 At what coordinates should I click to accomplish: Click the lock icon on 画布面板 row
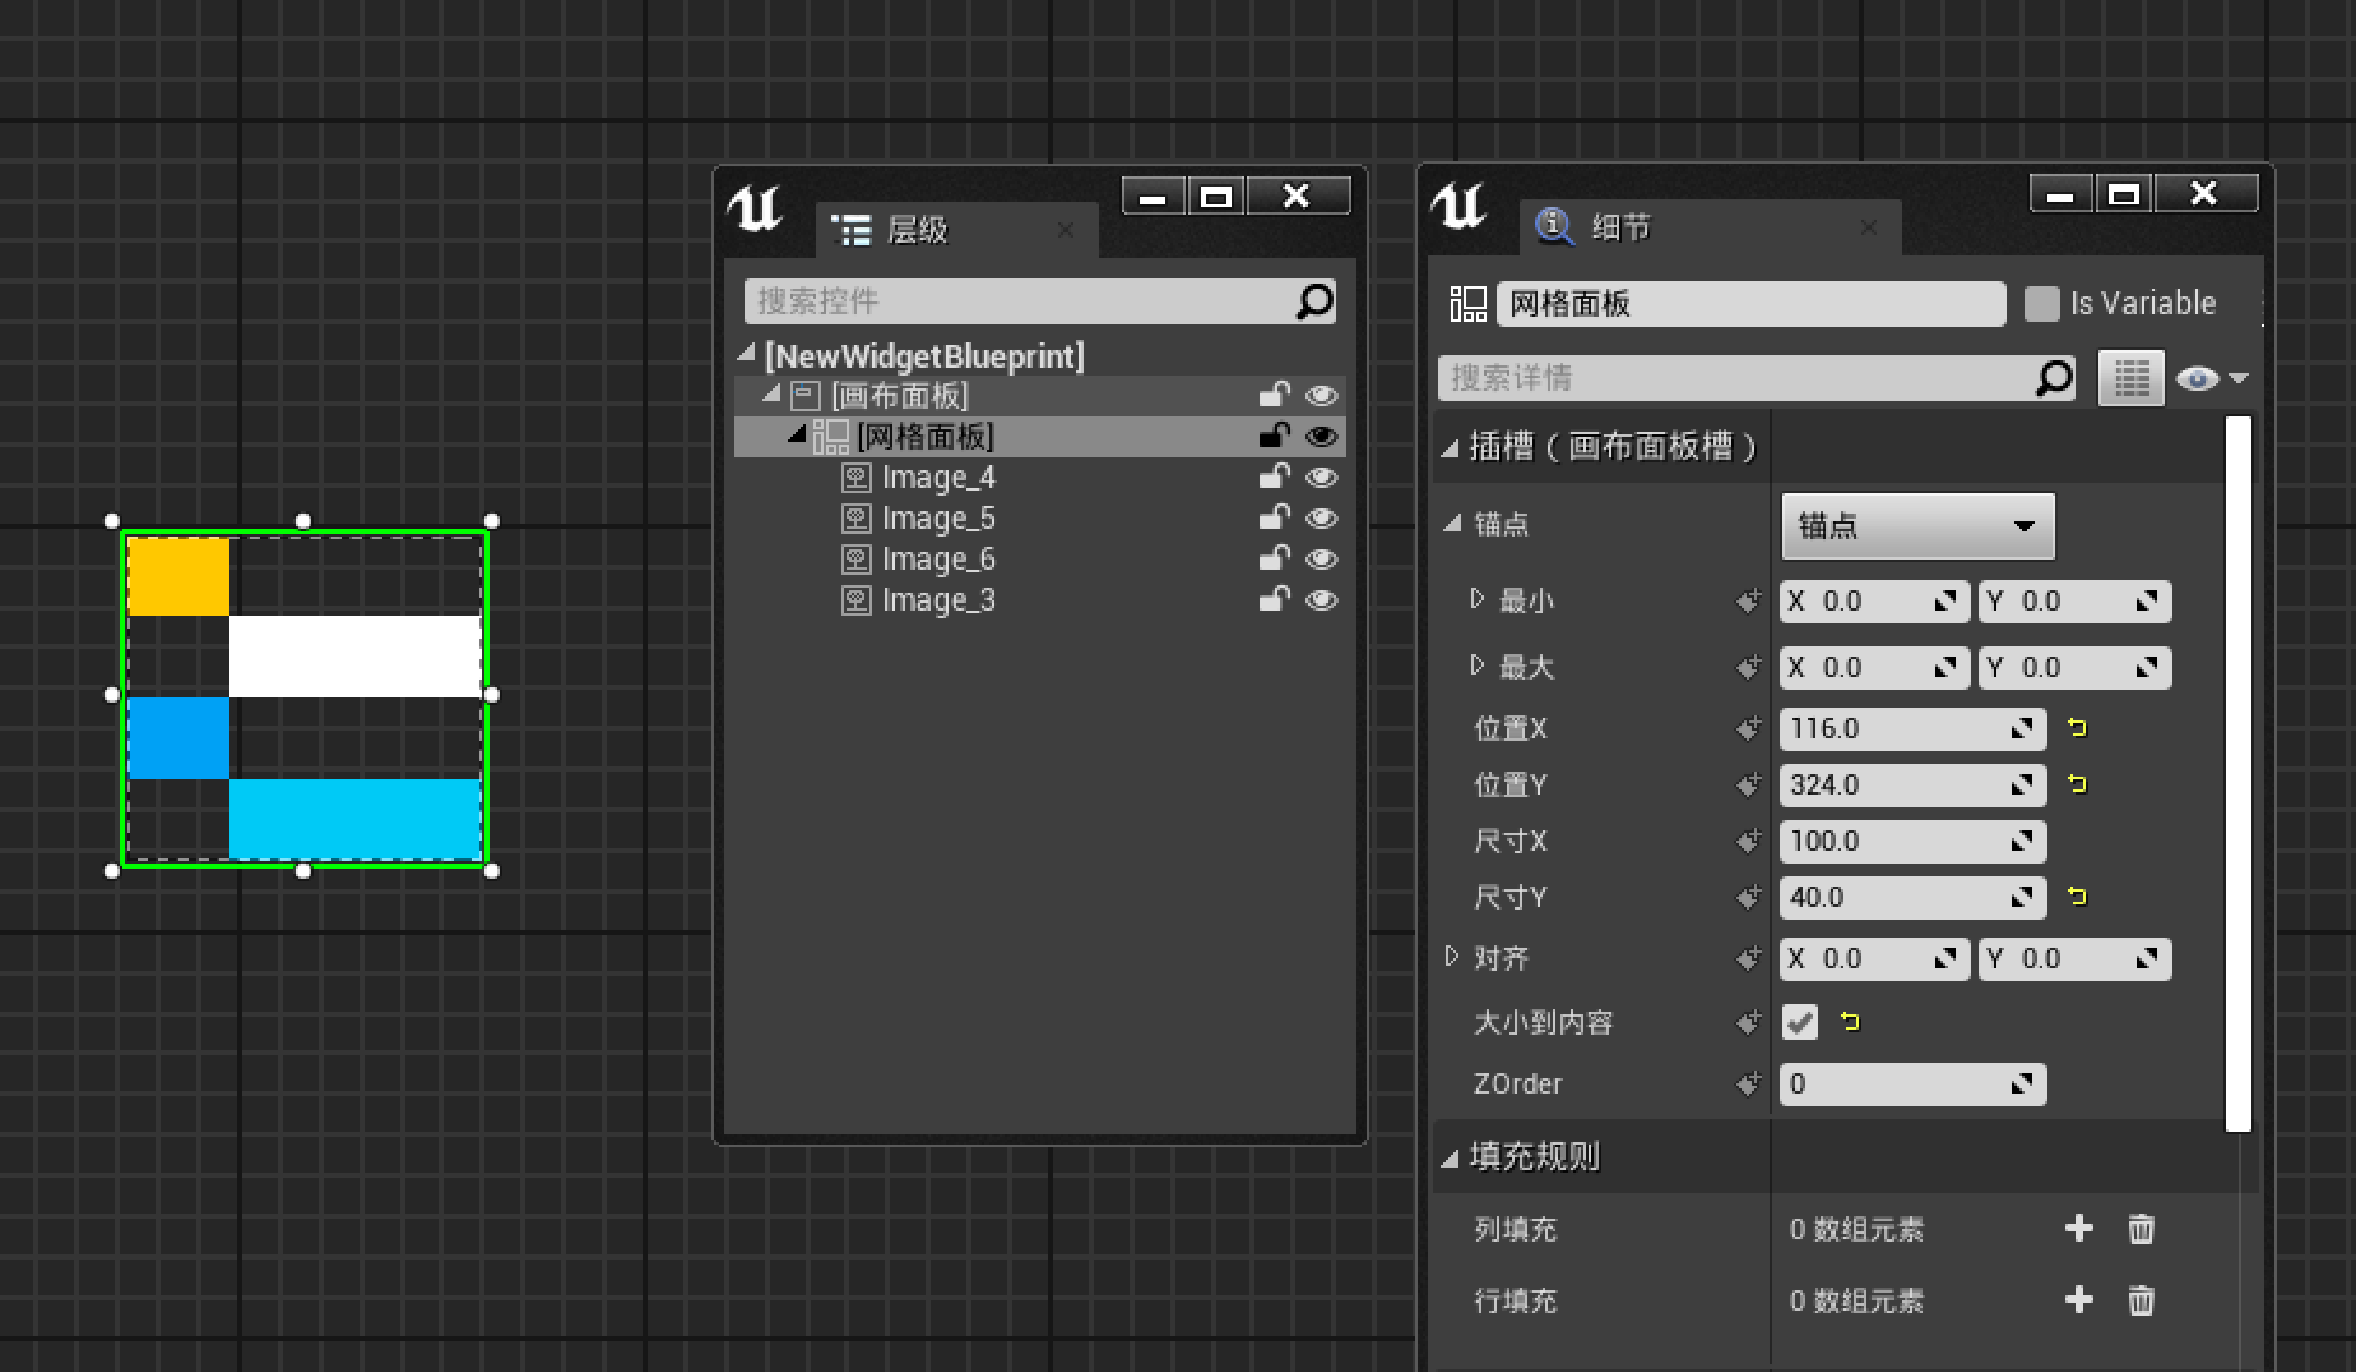coord(1273,395)
